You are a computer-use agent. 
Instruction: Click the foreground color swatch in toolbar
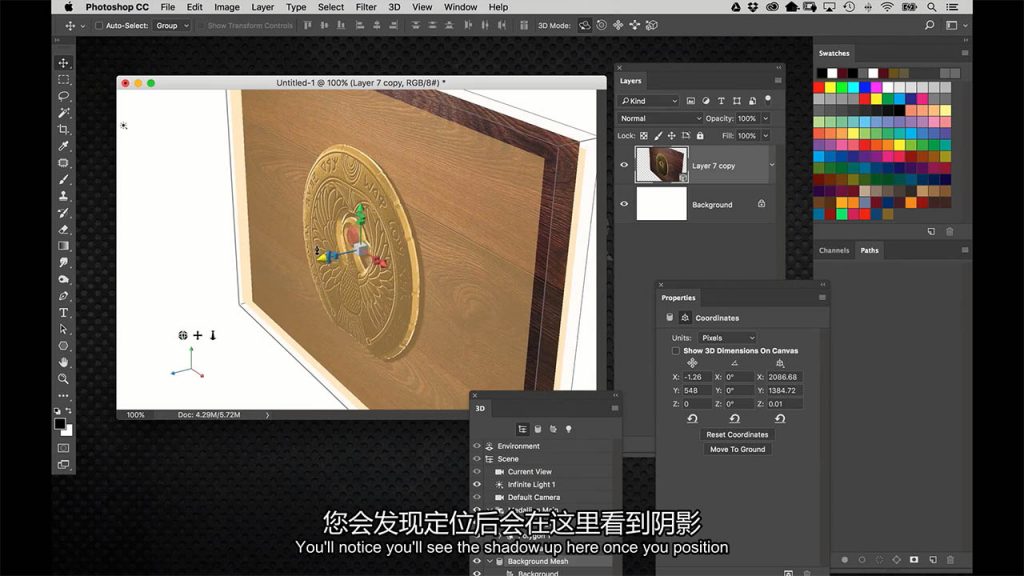tap(60, 424)
